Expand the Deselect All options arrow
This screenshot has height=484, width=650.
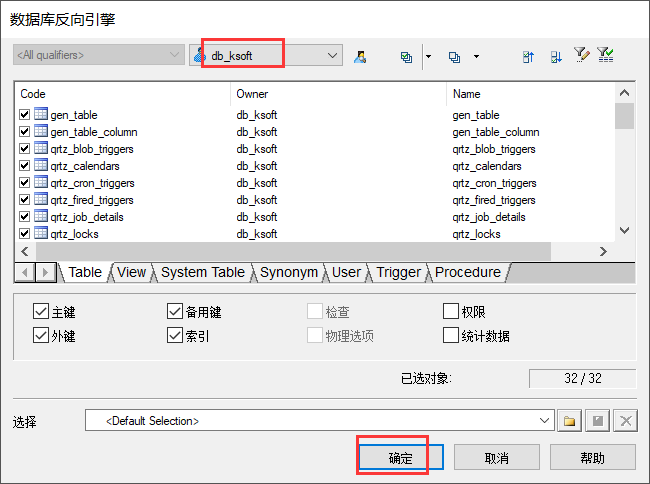click(x=476, y=57)
